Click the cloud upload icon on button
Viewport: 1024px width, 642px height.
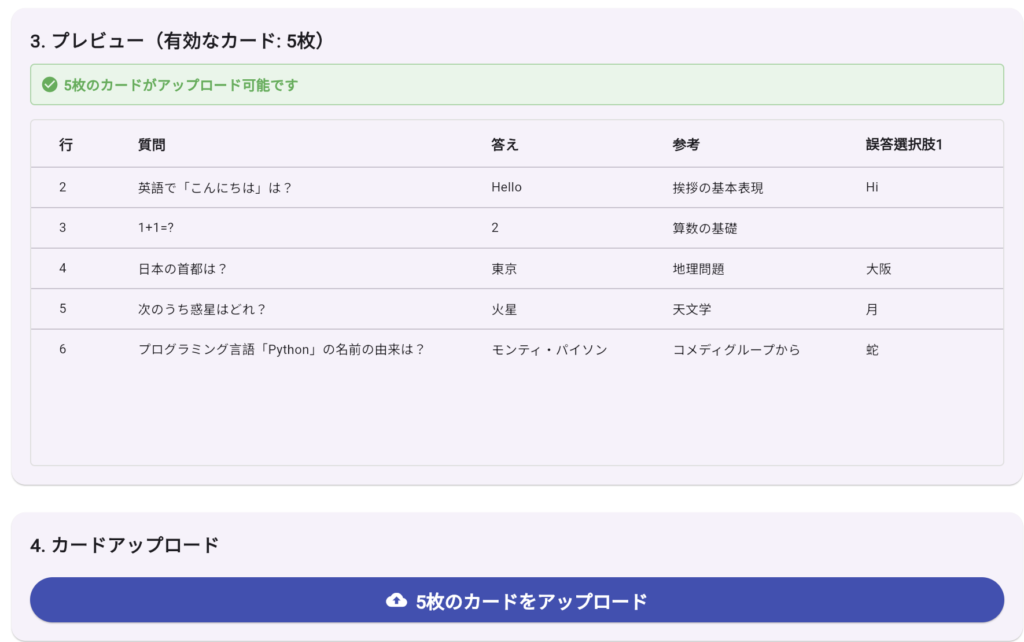396,600
